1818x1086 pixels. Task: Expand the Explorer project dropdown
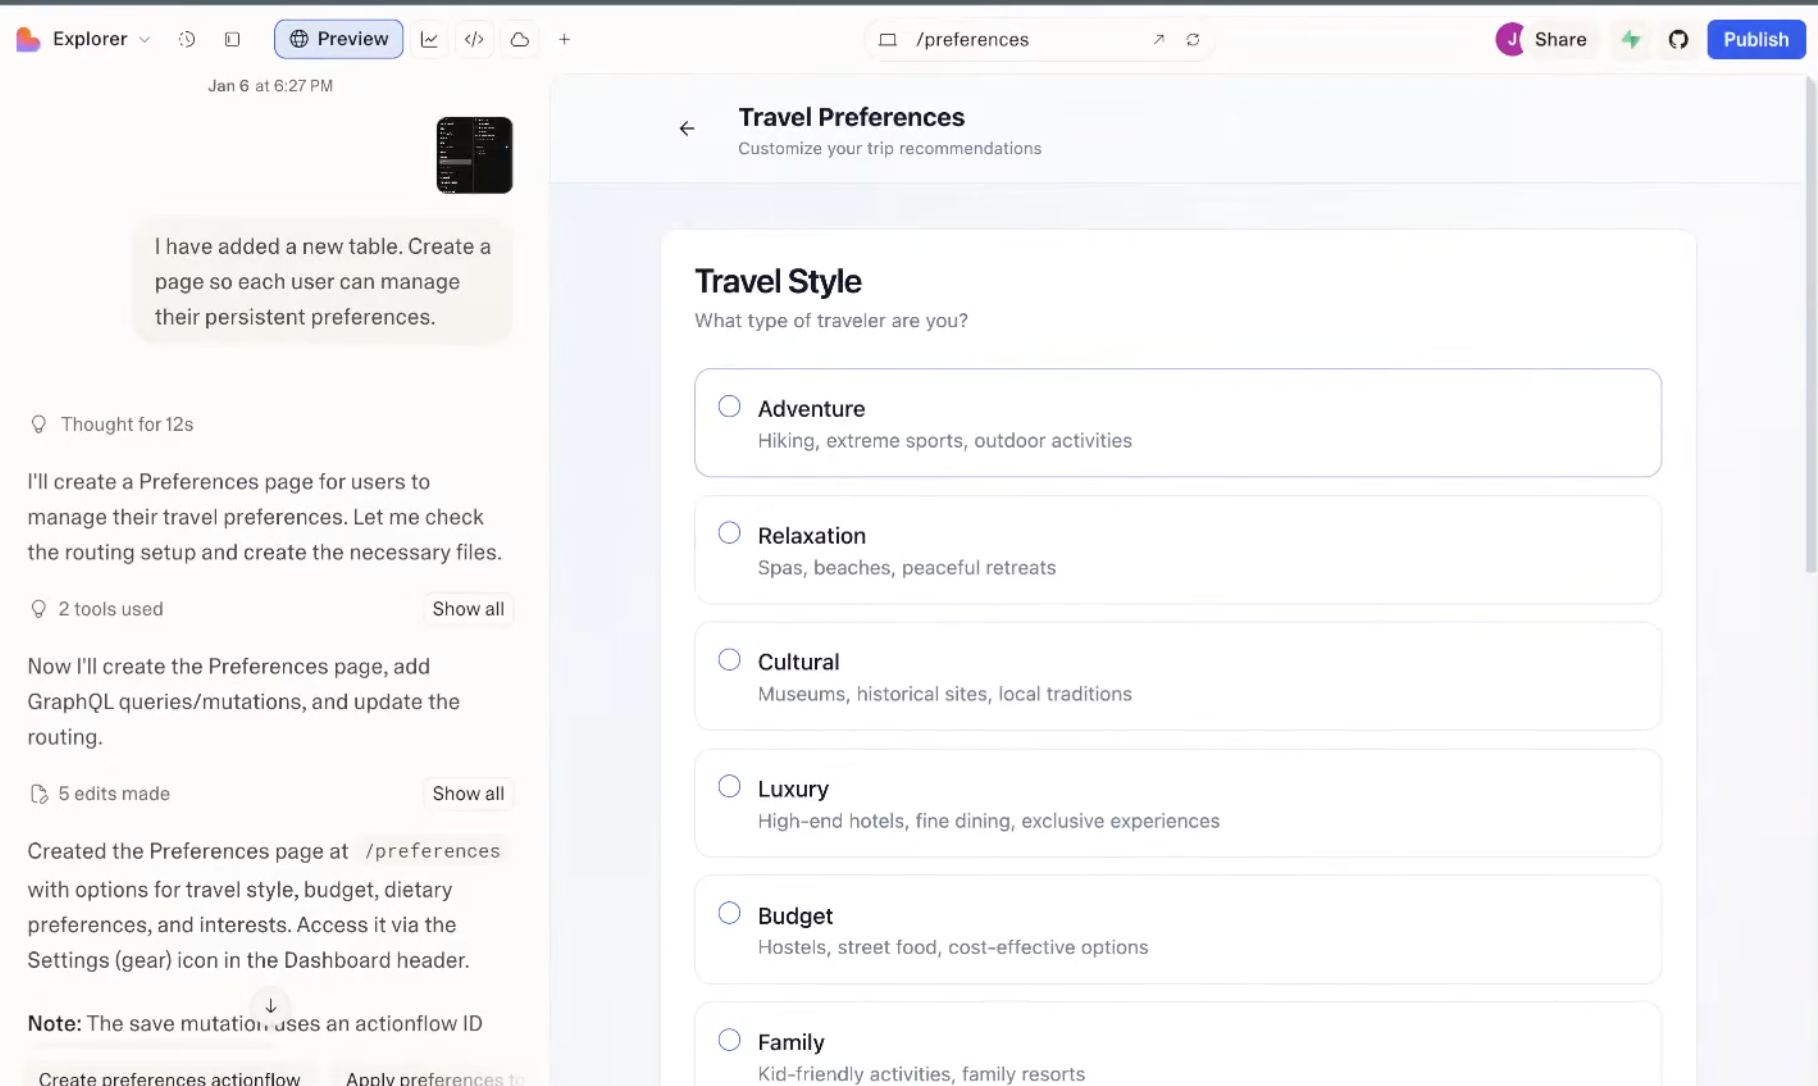(145, 39)
